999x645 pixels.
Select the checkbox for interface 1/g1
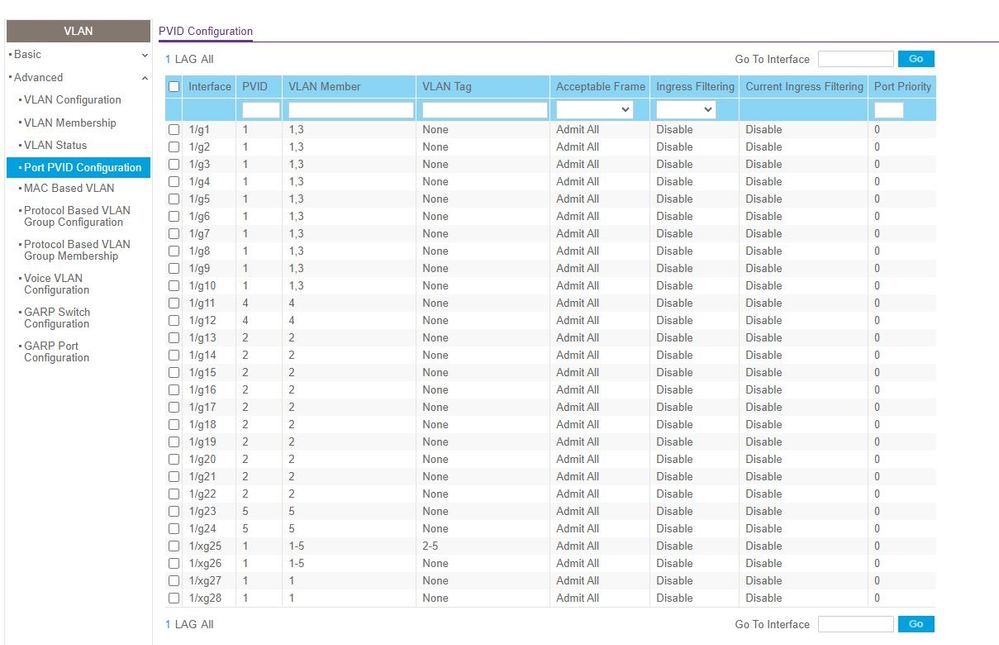pos(174,130)
